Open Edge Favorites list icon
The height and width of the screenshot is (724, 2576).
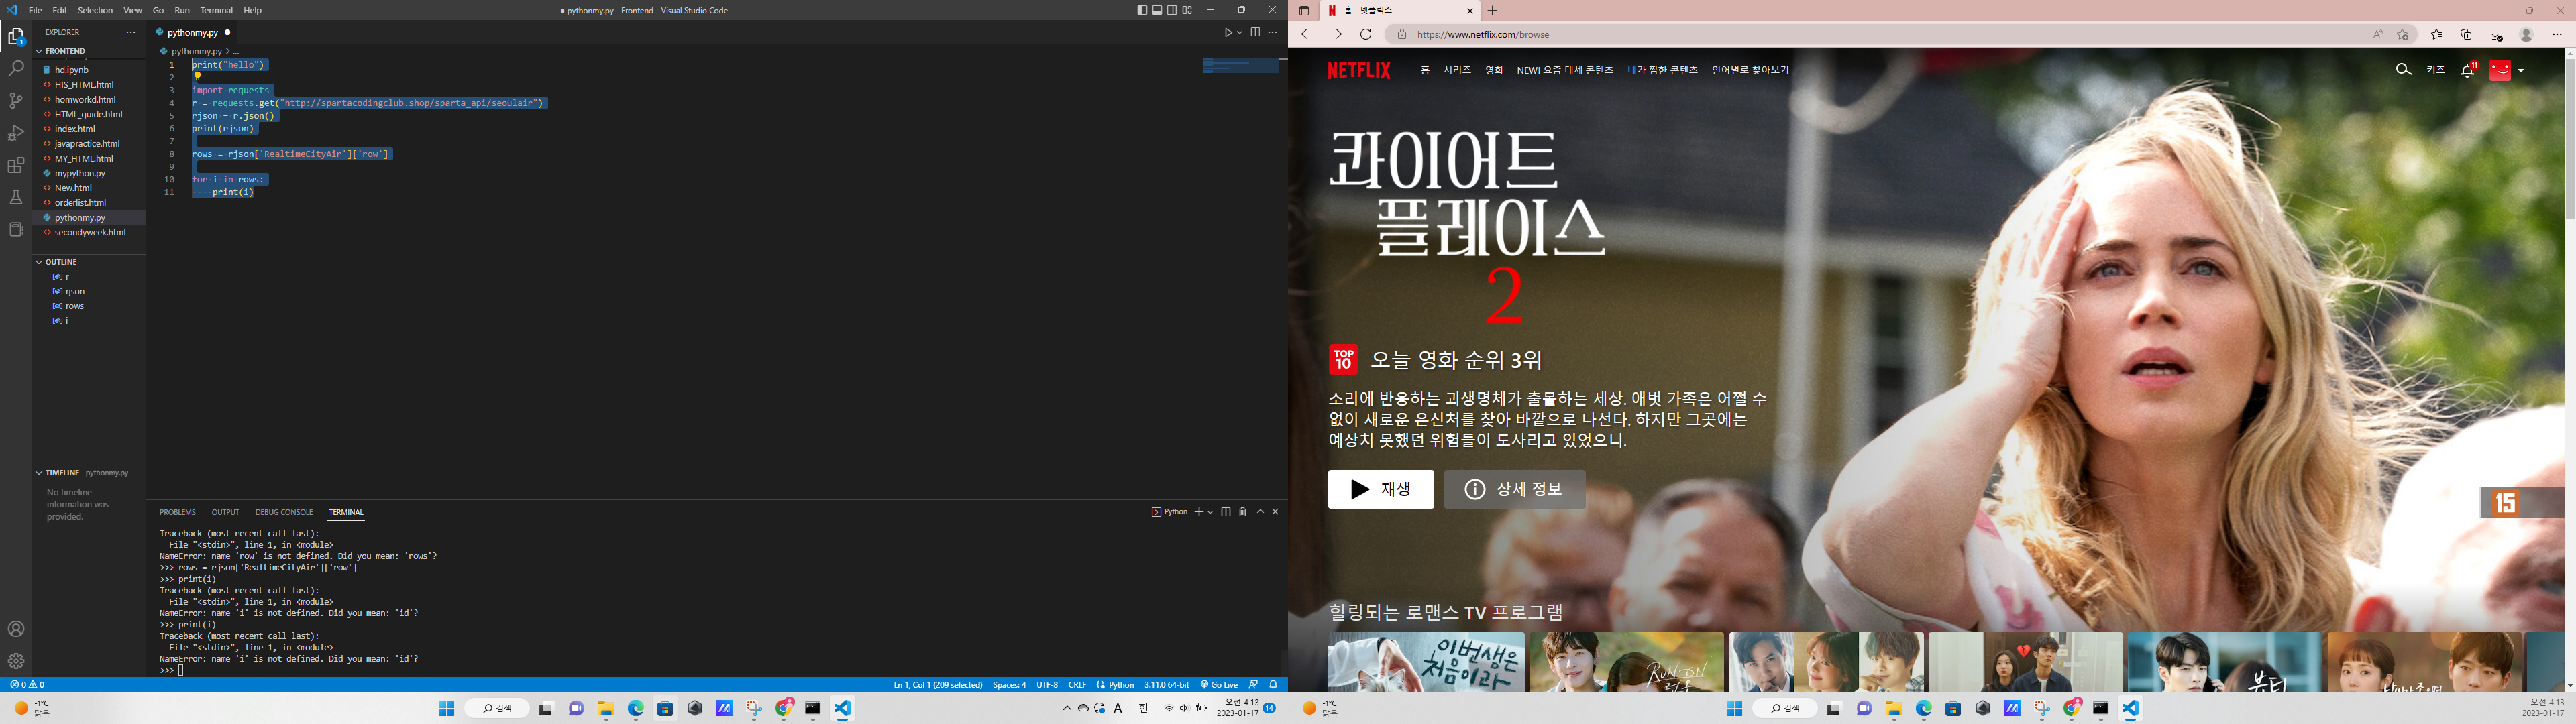tap(2436, 34)
